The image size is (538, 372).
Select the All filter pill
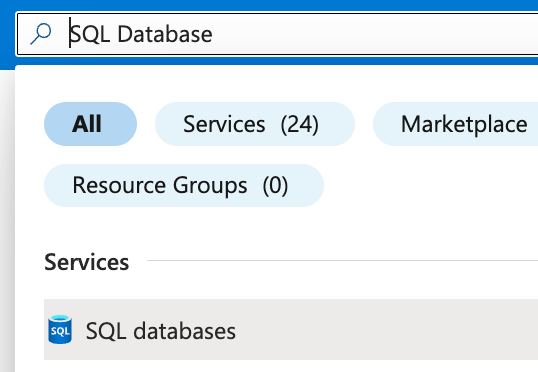(x=90, y=124)
